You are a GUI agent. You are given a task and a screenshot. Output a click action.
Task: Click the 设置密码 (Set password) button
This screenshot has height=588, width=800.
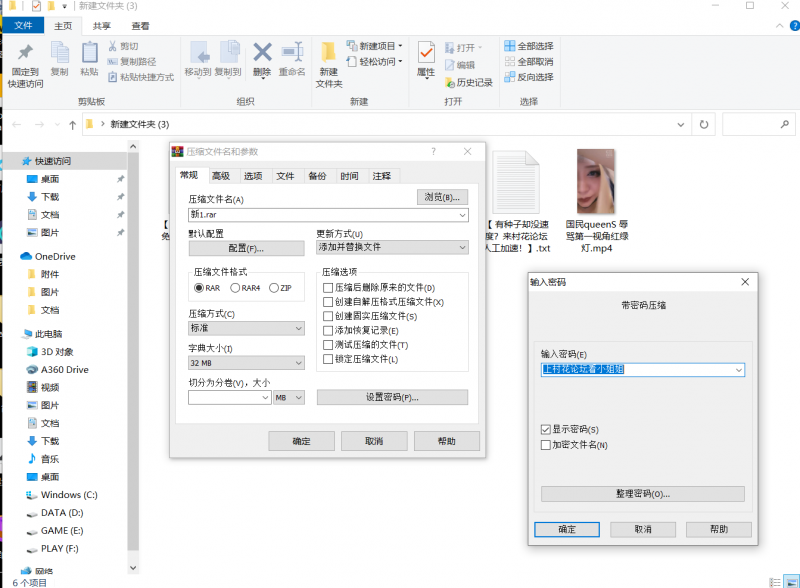pyautogui.click(x=391, y=397)
